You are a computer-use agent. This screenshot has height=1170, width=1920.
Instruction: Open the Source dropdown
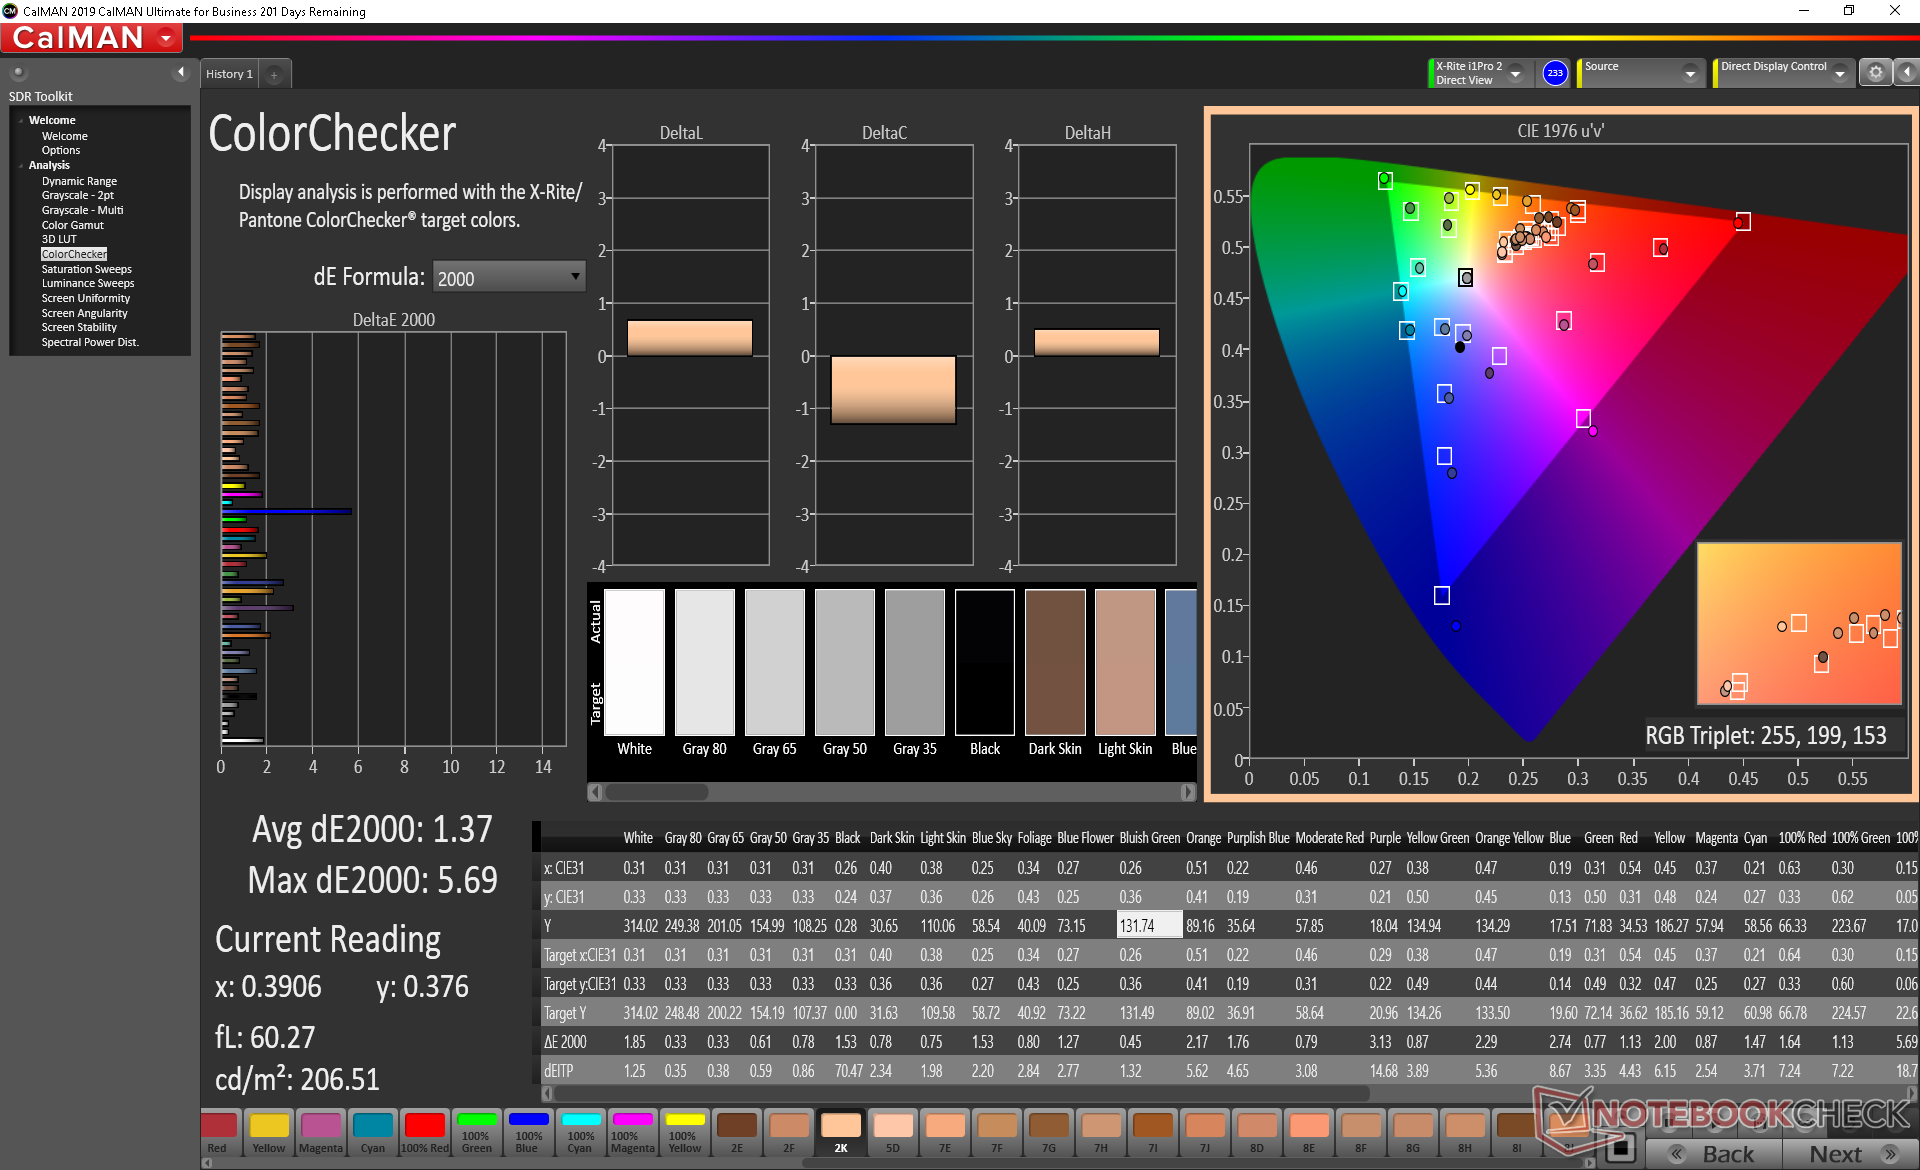[x=1689, y=73]
